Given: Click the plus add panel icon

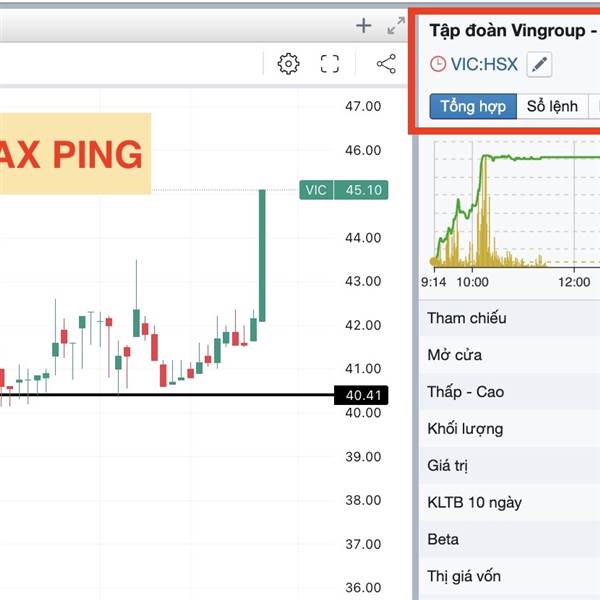Looking at the screenshot, I should (x=364, y=26).
